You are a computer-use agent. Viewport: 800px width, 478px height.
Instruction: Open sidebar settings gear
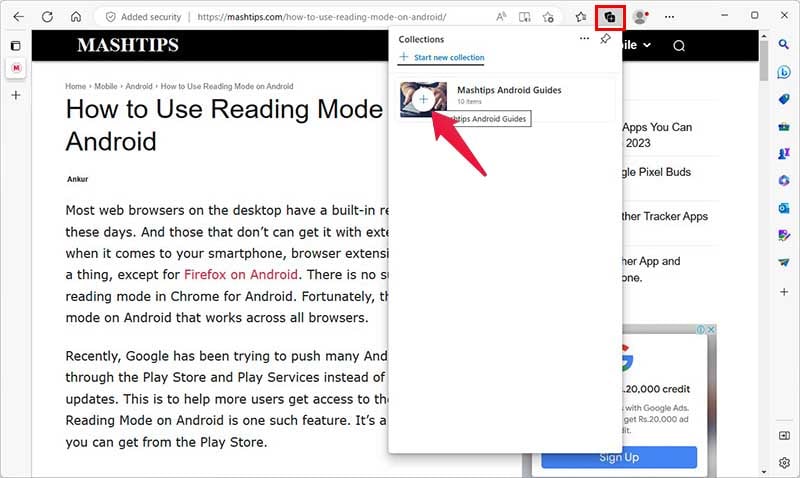click(x=784, y=463)
